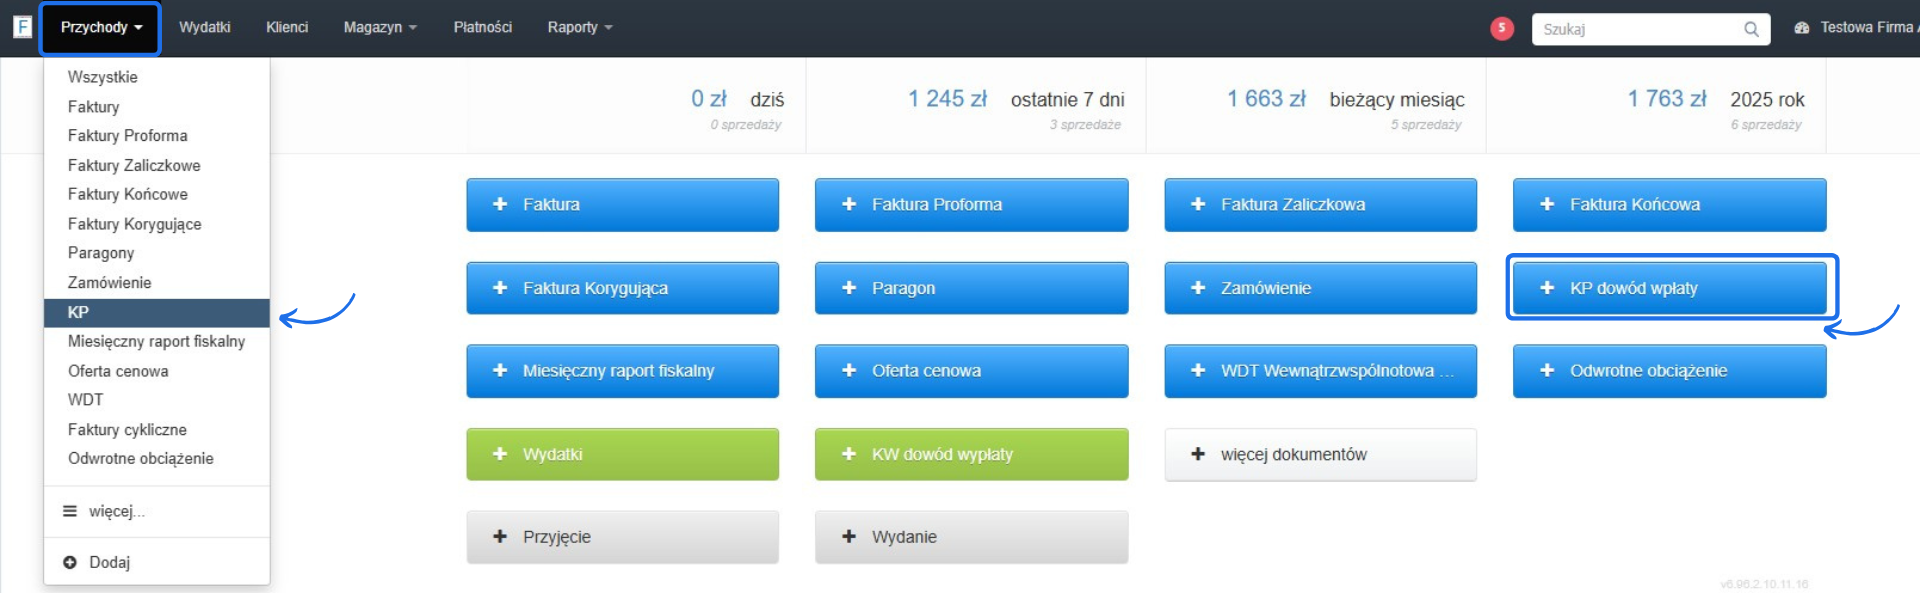
Task: Click the 1 763 zł 2025 rok amount
Action: pos(1666,99)
